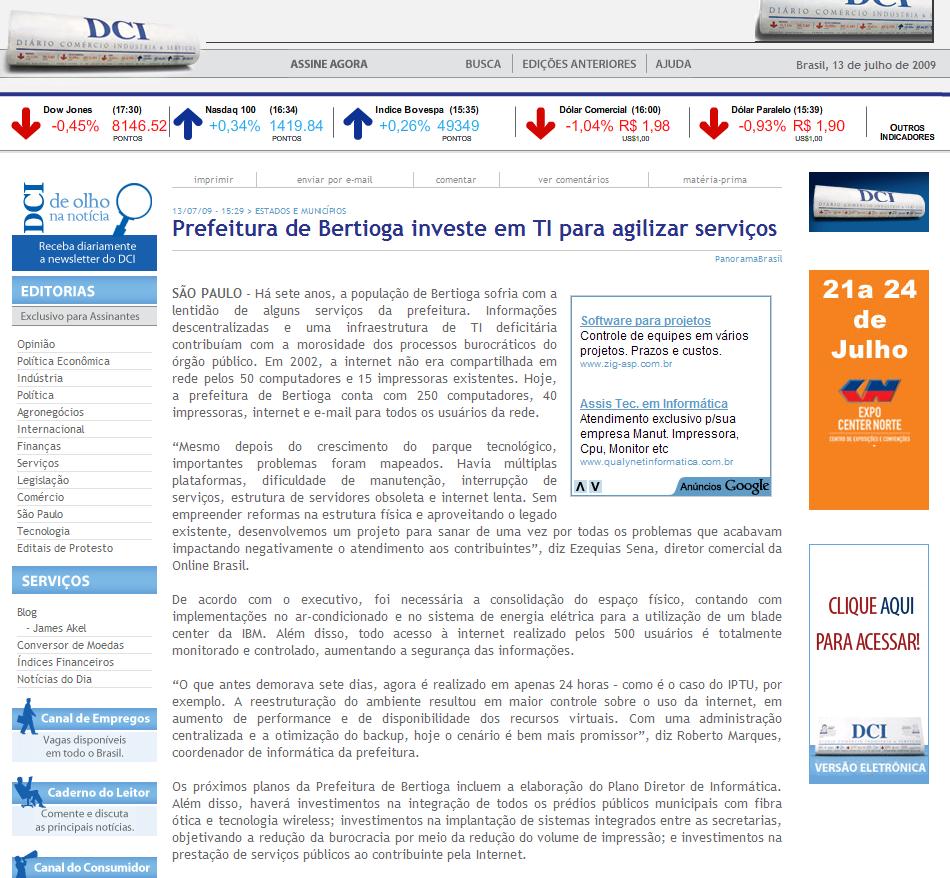Click the Dólar Comercial down arrow icon
The width and height of the screenshot is (950, 878).
540,123
